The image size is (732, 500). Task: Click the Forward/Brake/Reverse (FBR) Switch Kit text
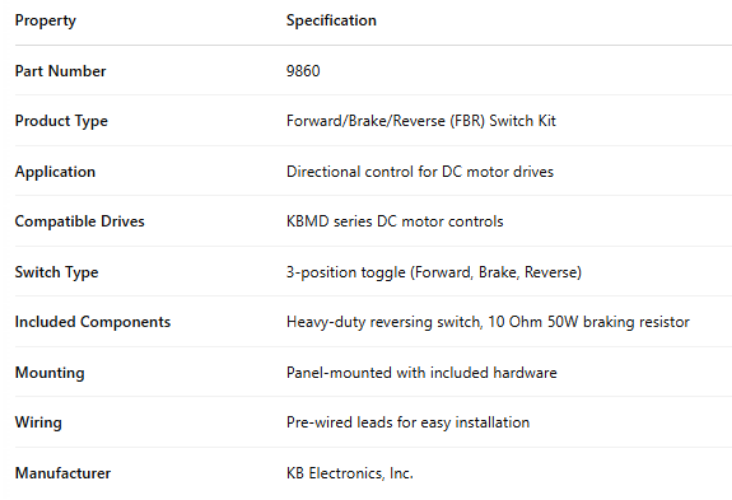tap(421, 121)
